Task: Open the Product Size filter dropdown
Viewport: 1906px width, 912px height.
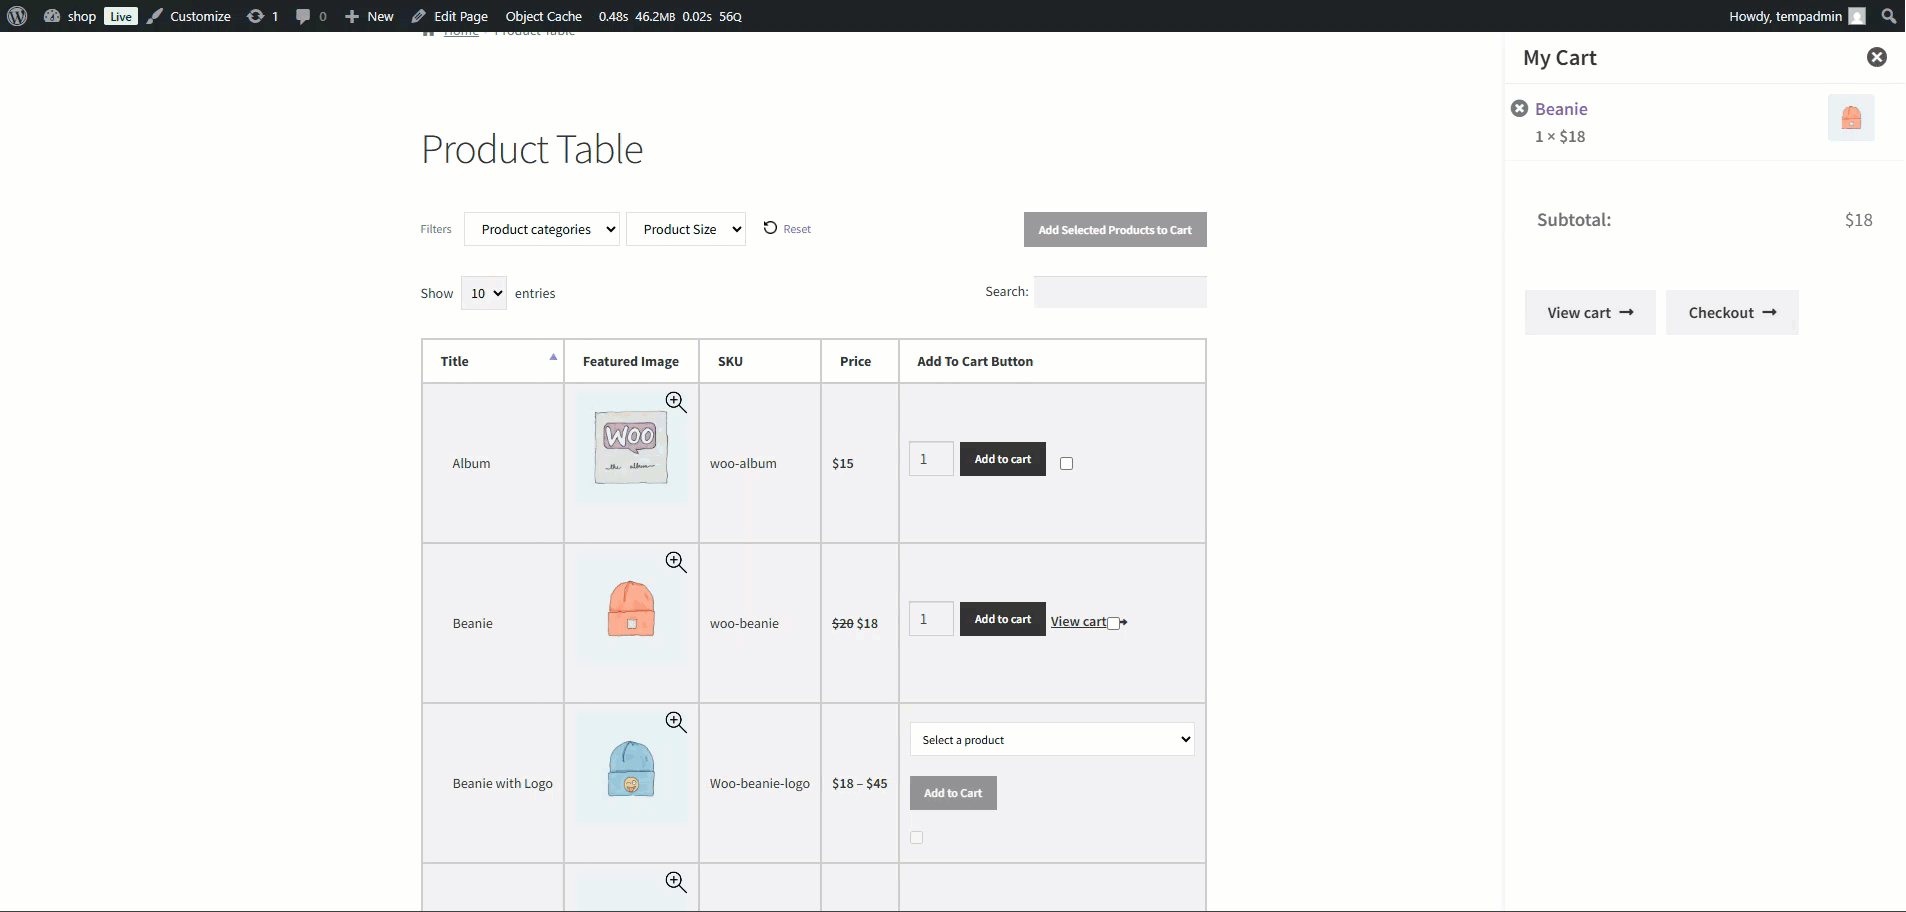Action: pyautogui.click(x=687, y=228)
